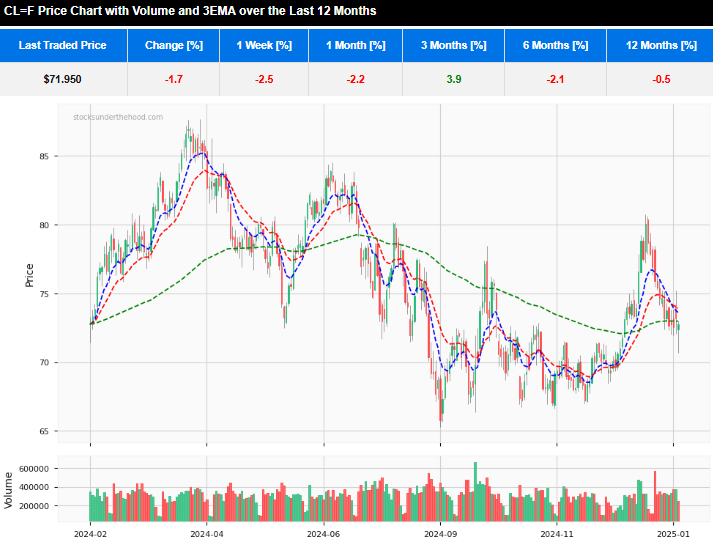
Task: Click the 2024-06 date axis label
Action: pos(323,534)
